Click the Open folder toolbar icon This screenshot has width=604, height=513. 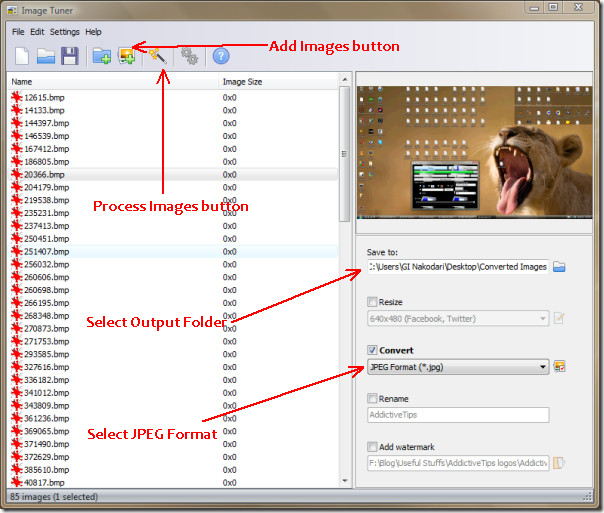pos(46,56)
